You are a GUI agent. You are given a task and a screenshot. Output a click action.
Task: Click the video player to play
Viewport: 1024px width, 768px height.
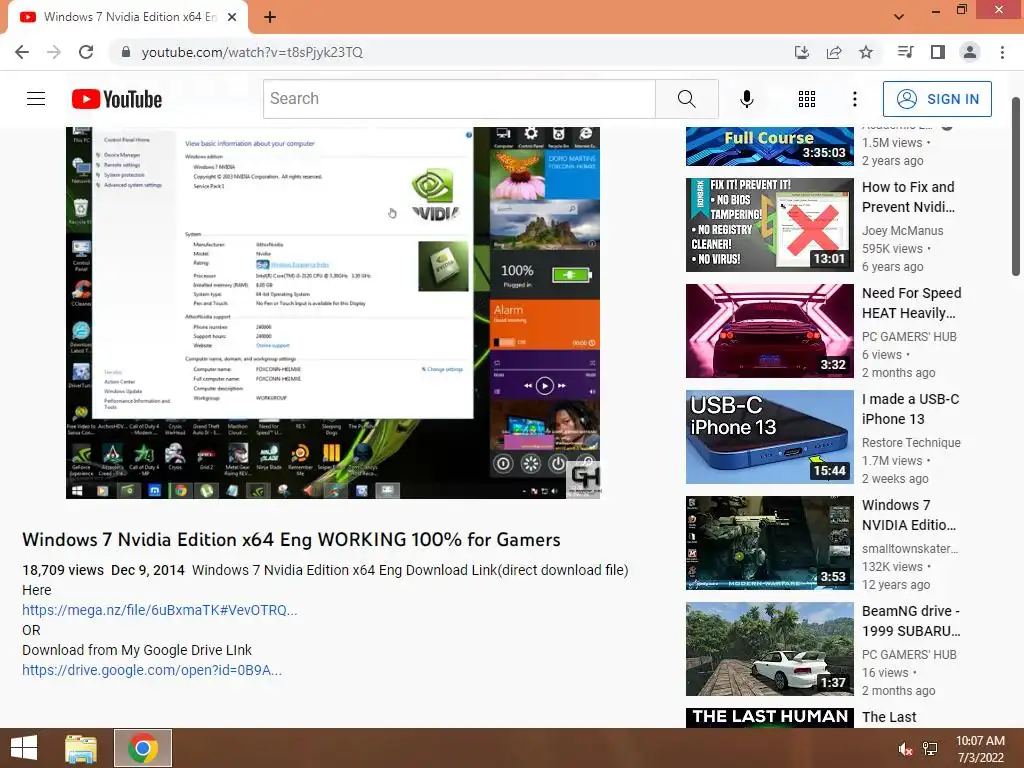(x=333, y=313)
